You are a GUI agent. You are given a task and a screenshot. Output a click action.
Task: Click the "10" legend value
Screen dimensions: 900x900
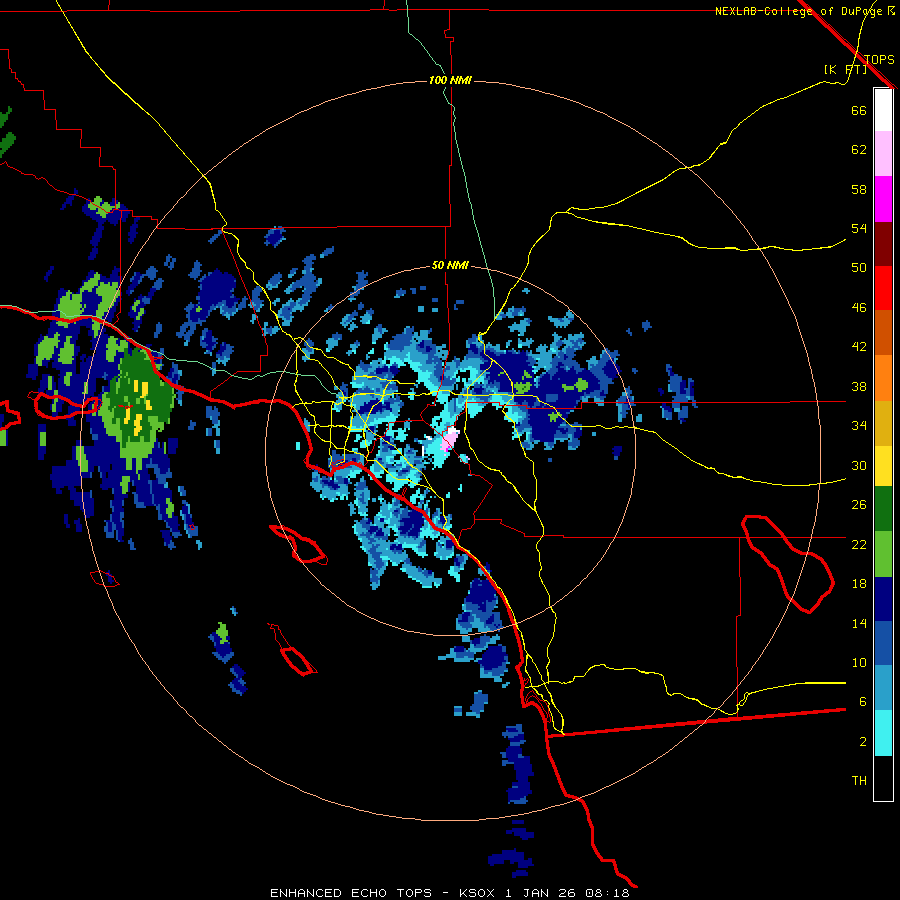coord(859,662)
